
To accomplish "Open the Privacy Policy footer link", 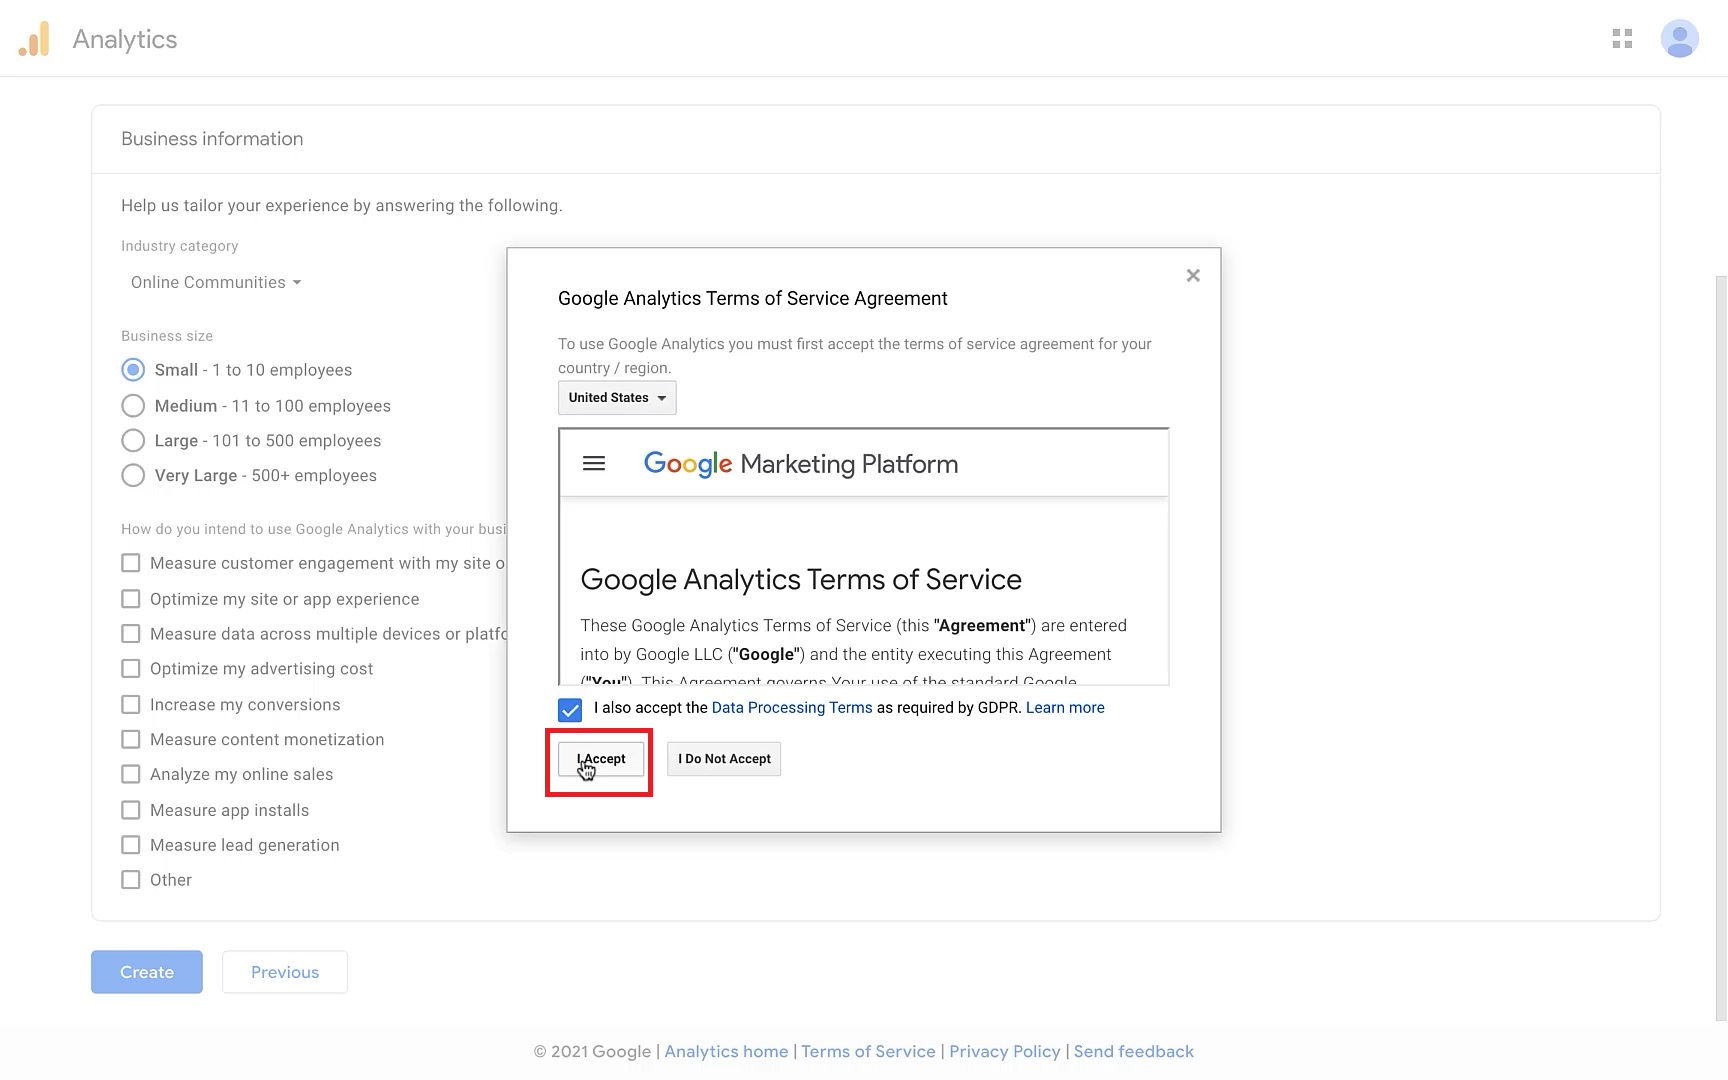I will [1004, 1051].
